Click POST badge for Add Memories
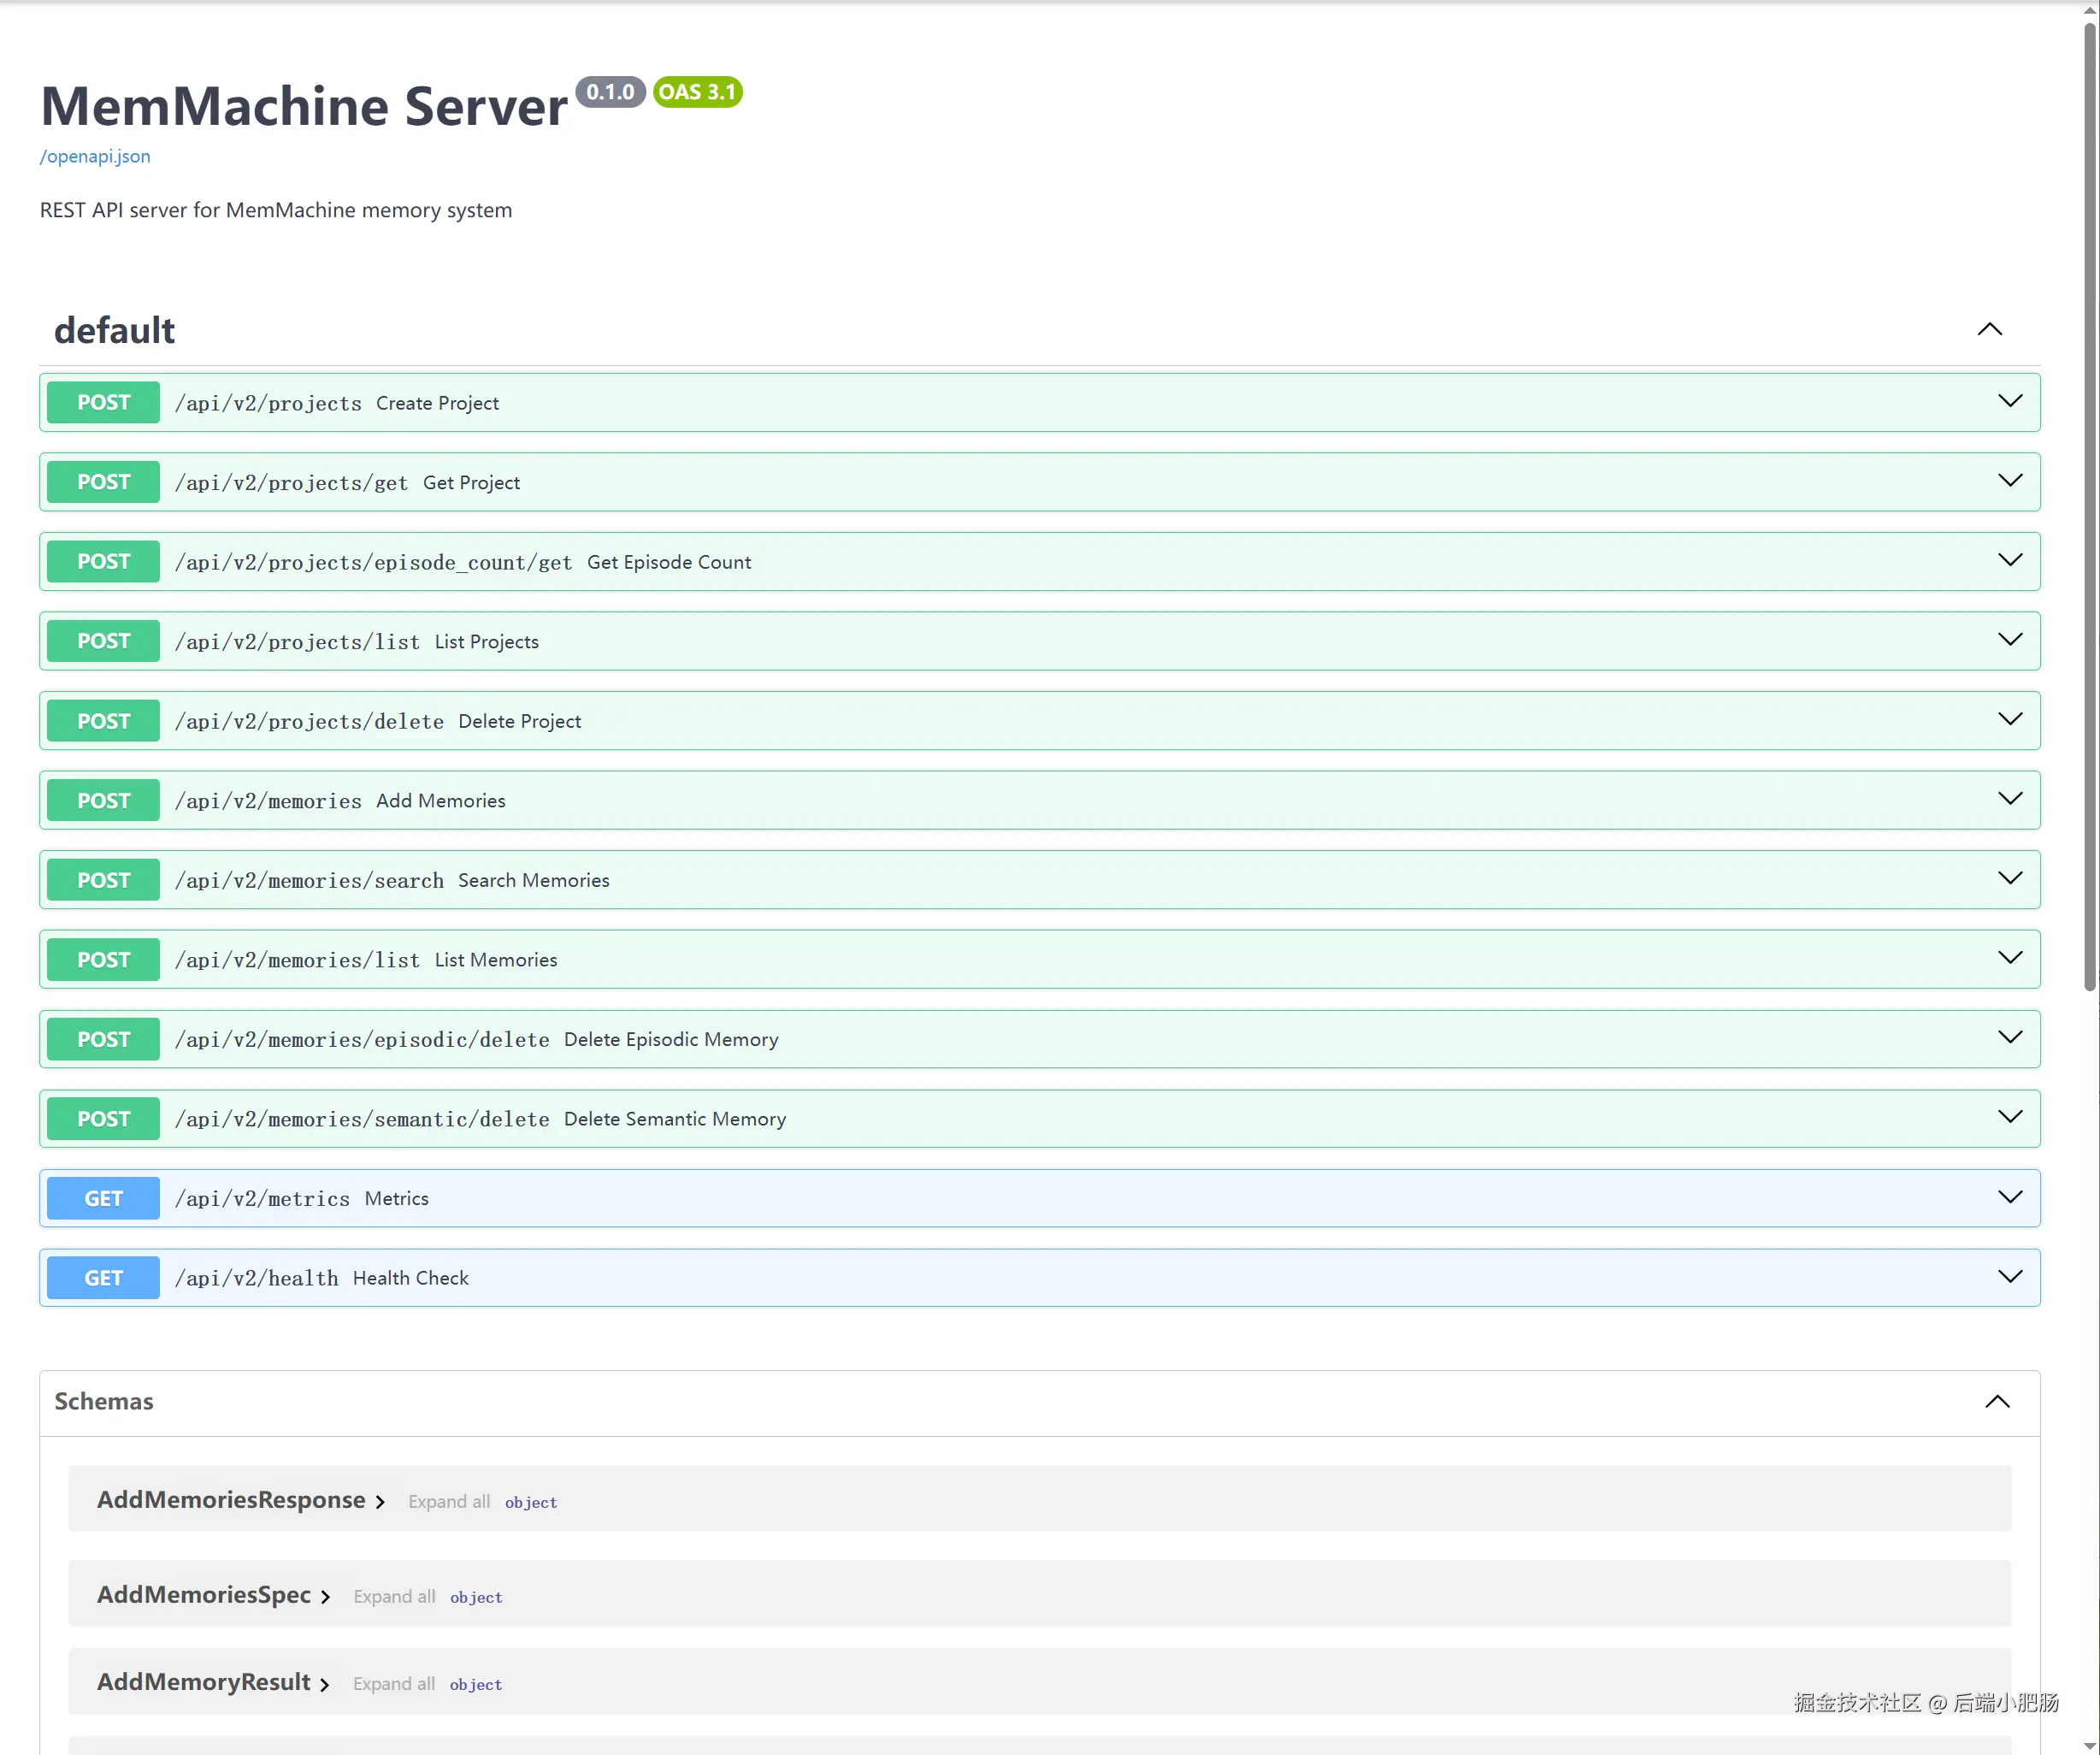Image resolution: width=2100 pixels, height=1755 pixels. coord(103,801)
